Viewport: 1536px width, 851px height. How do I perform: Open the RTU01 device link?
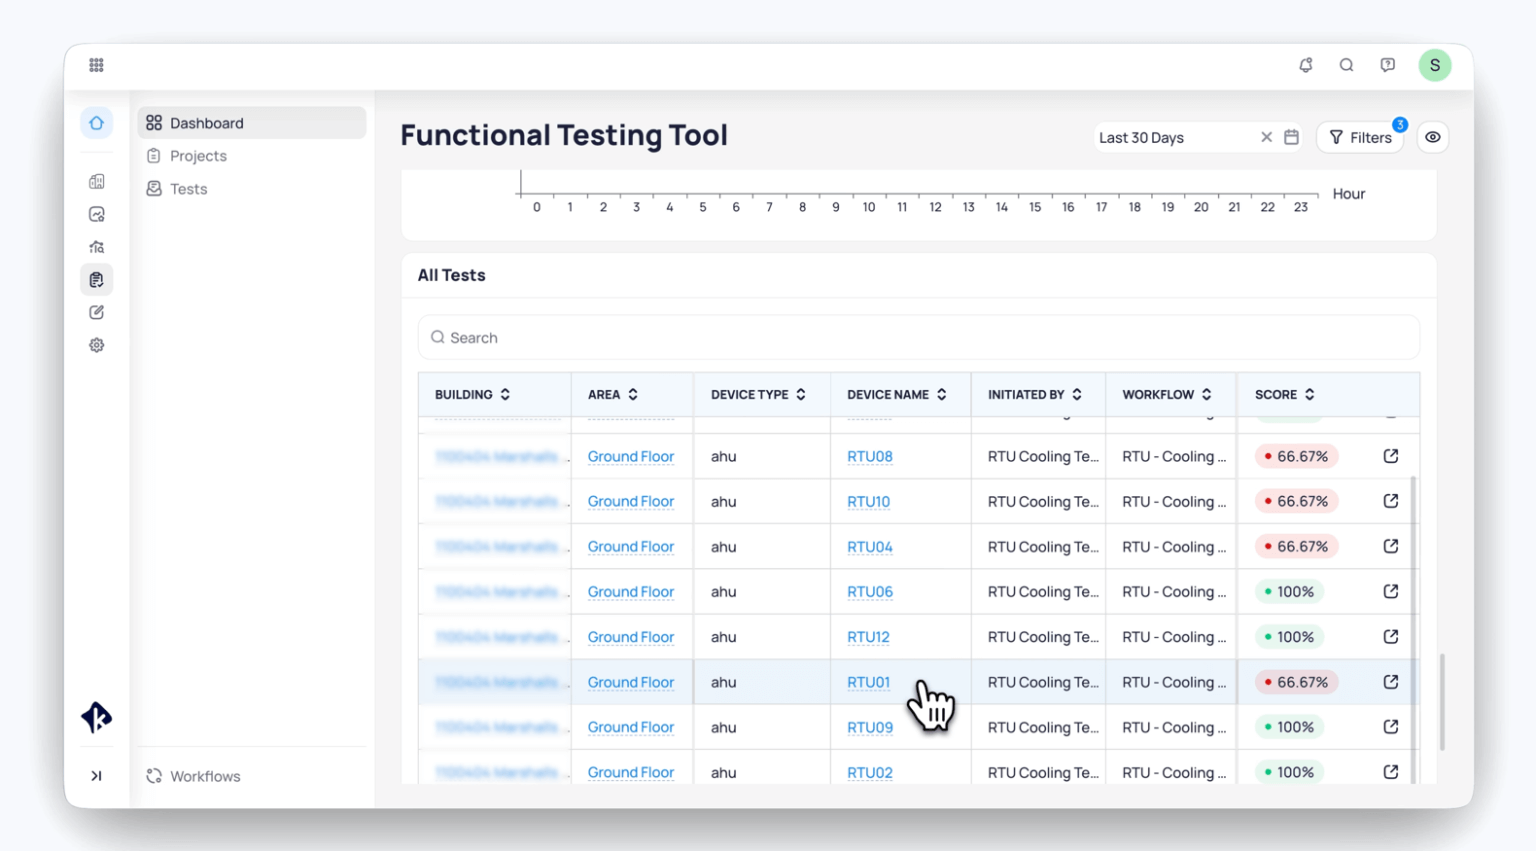pos(868,682)
